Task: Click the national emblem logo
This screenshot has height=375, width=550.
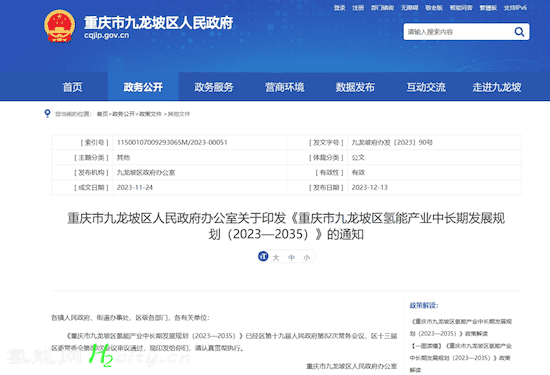Action: (60, 26)
